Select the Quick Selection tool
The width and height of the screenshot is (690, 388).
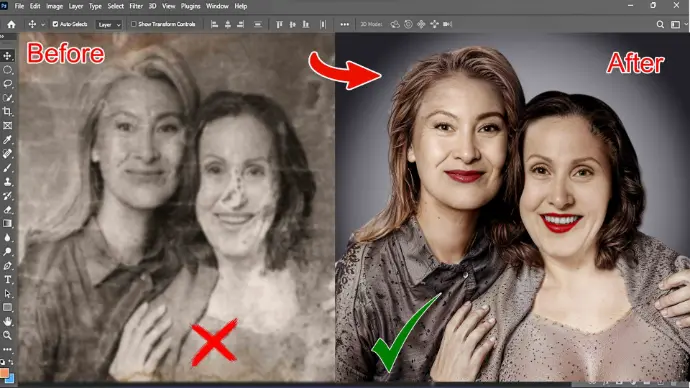tap(7, 98)
